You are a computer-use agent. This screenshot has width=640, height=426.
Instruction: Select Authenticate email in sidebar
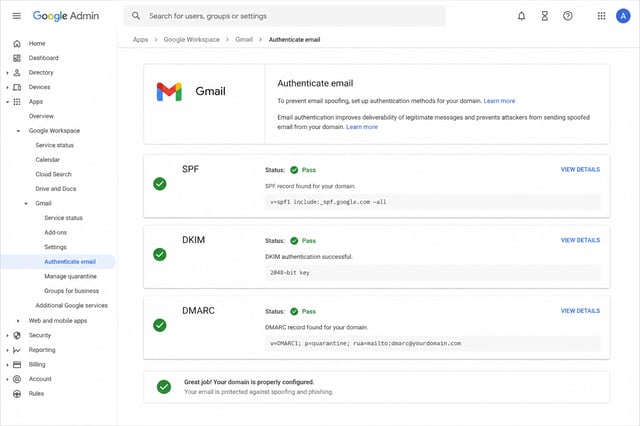coord(70,262)
